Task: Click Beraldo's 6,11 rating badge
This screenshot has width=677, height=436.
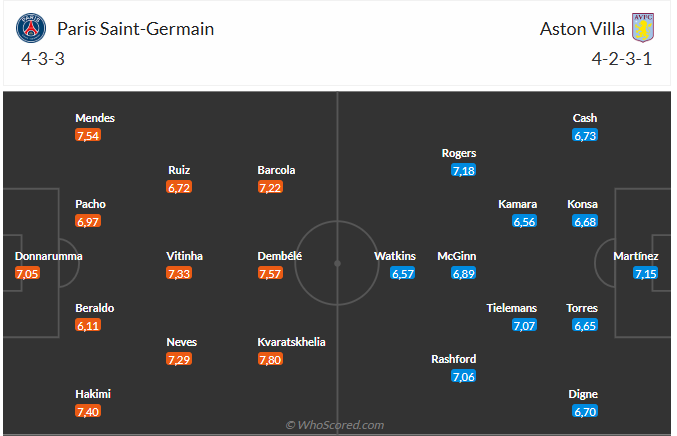Action: click(x=88, y=325)
